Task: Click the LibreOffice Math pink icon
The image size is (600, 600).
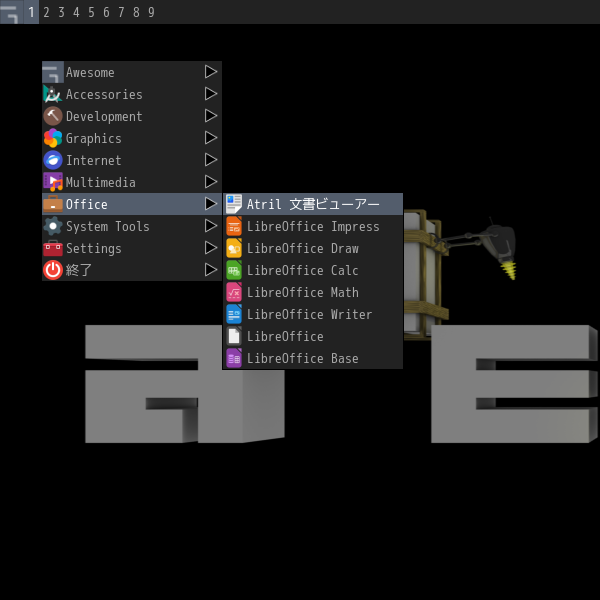Action: 234,292
